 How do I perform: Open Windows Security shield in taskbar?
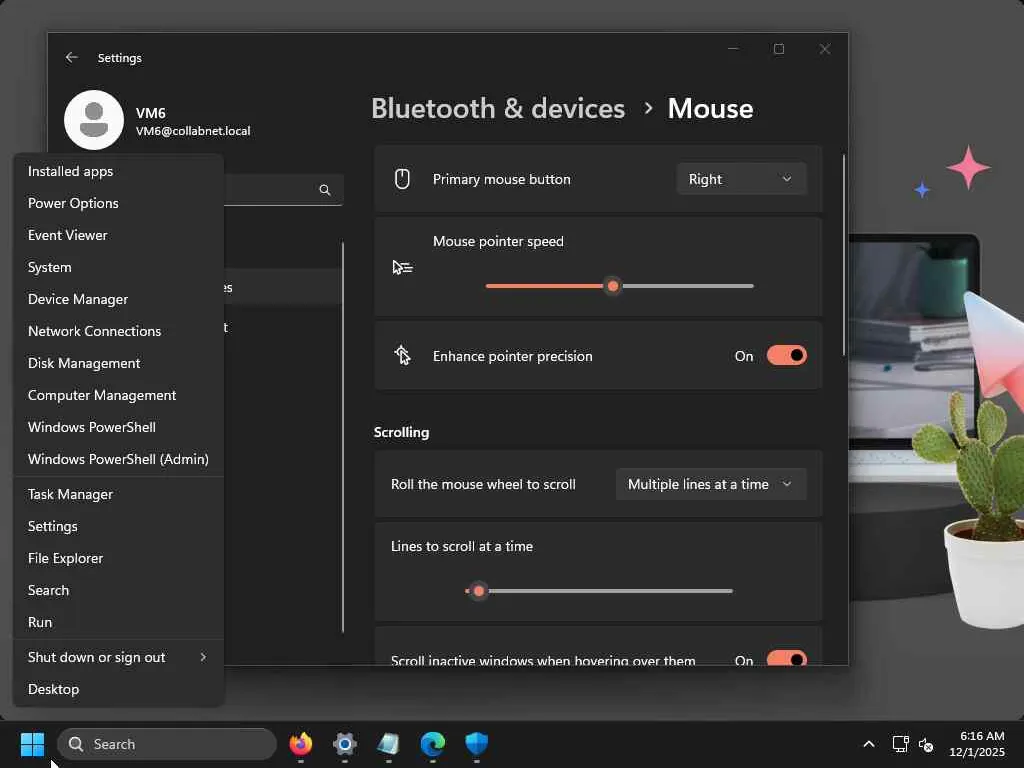click(x=476, y=744)
